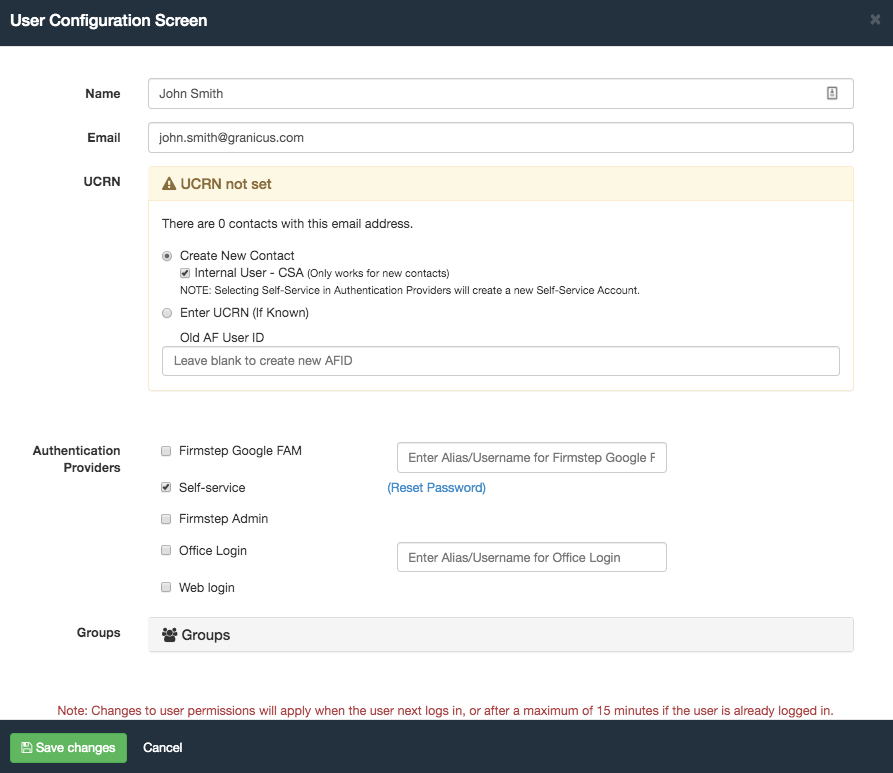
Task: Click the contact icon inside the Name field
Action: (x=832, y=93)
